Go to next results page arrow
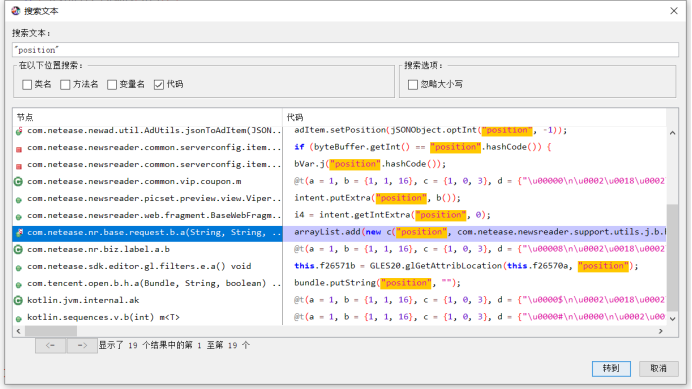 [82, 345]
